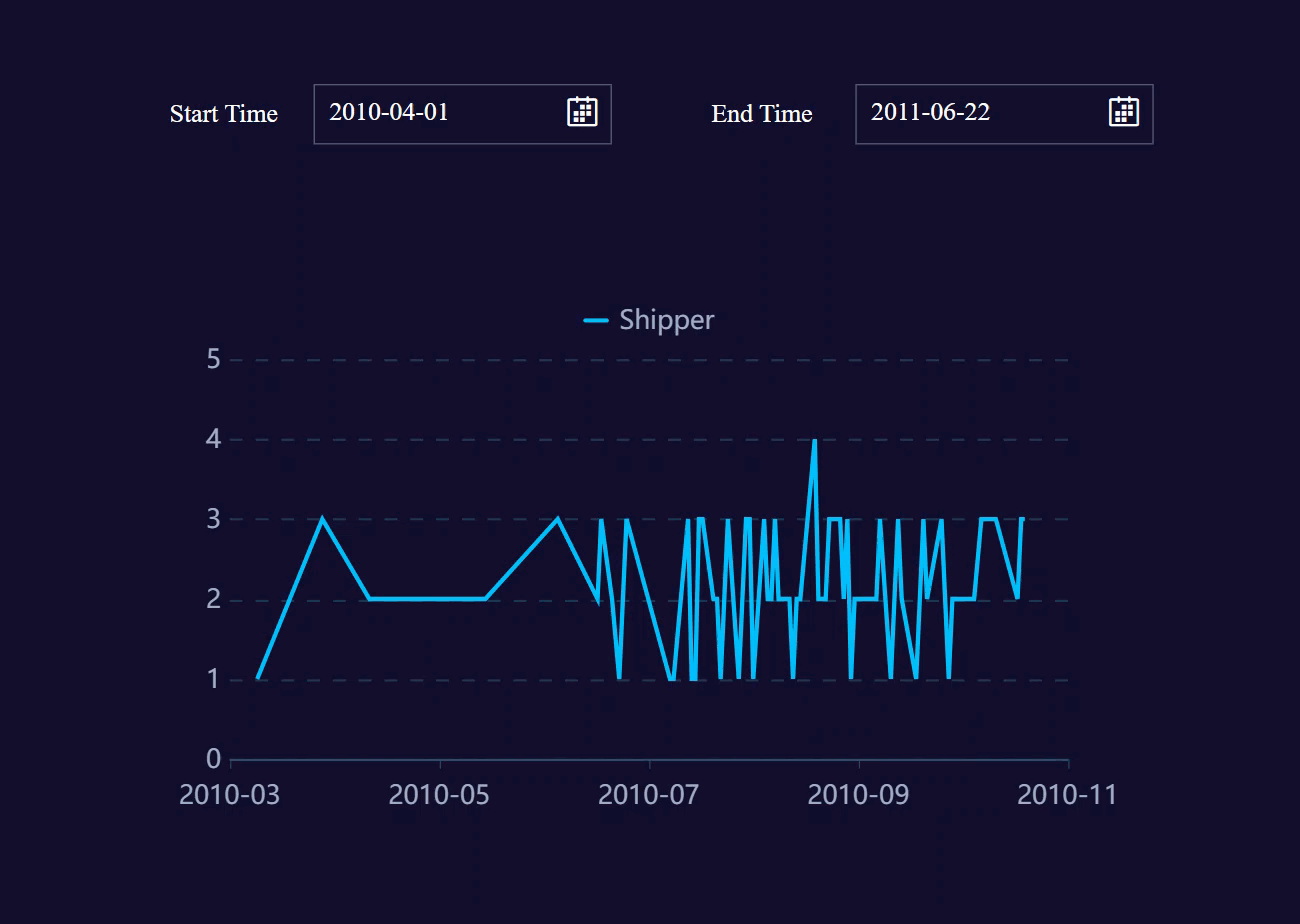The height and width of the screenshot is (924, 1300).
Task: Click the y-axis value 1
Action: coord(213,680)
